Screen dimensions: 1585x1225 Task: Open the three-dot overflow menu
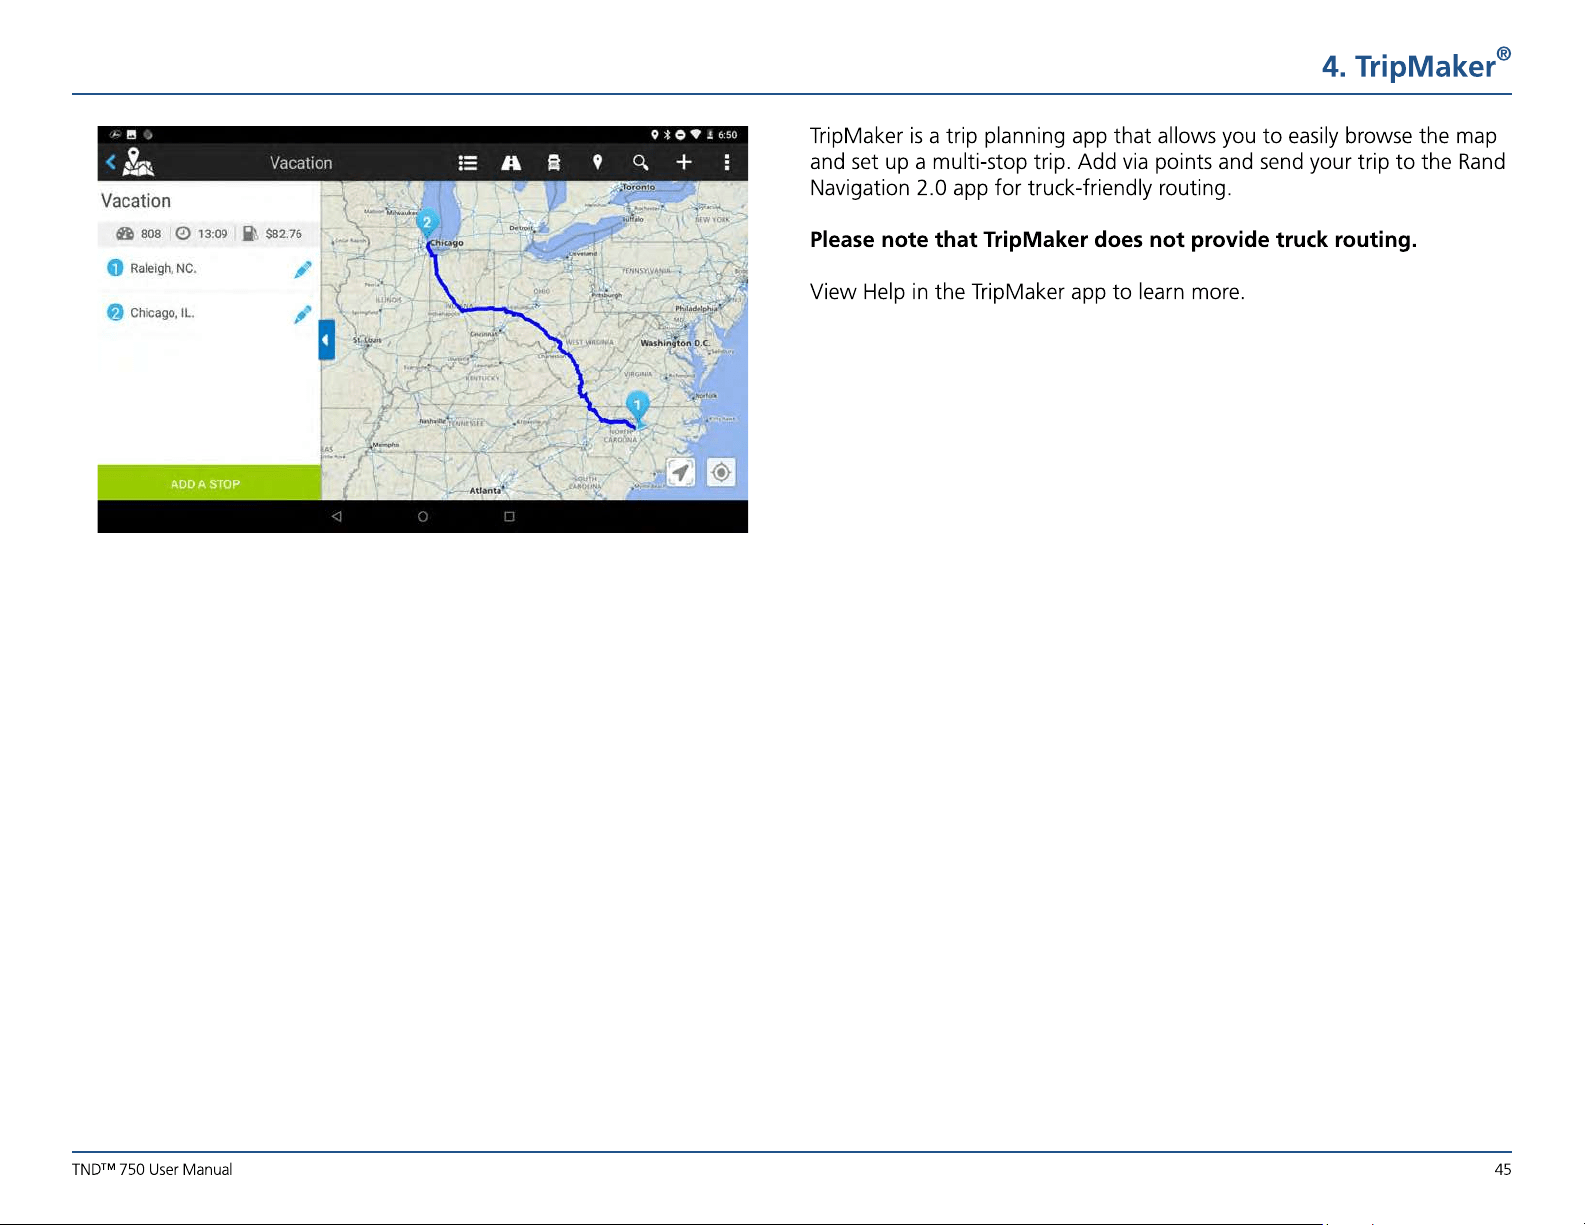727,162
